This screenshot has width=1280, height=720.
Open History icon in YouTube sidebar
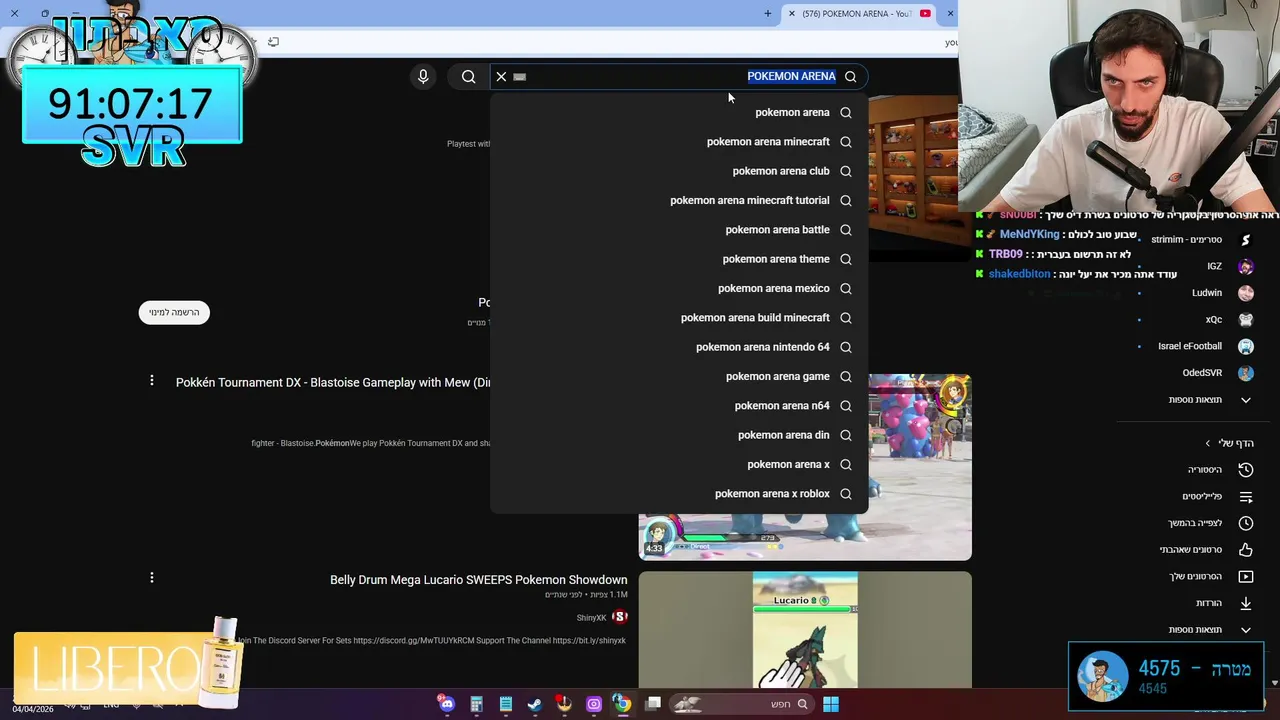[1246, 470]
